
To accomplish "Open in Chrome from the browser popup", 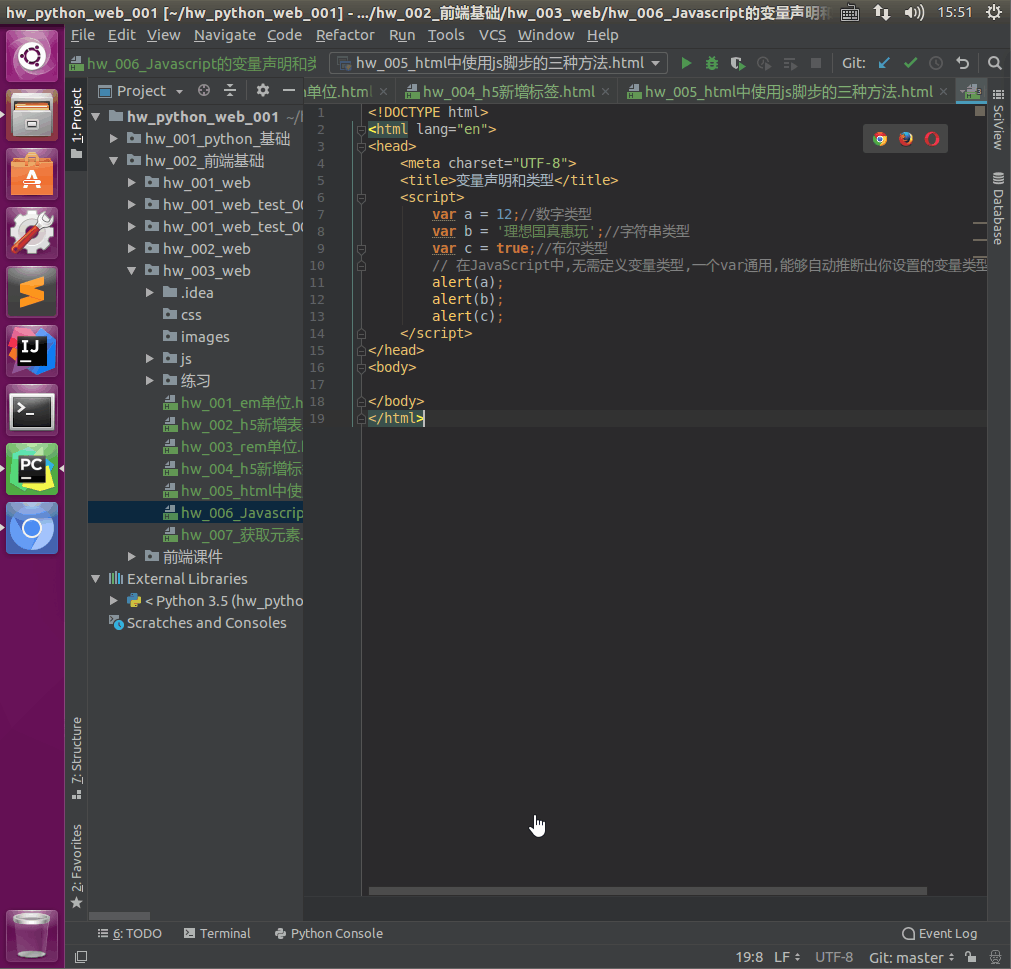I will [880, 139].
